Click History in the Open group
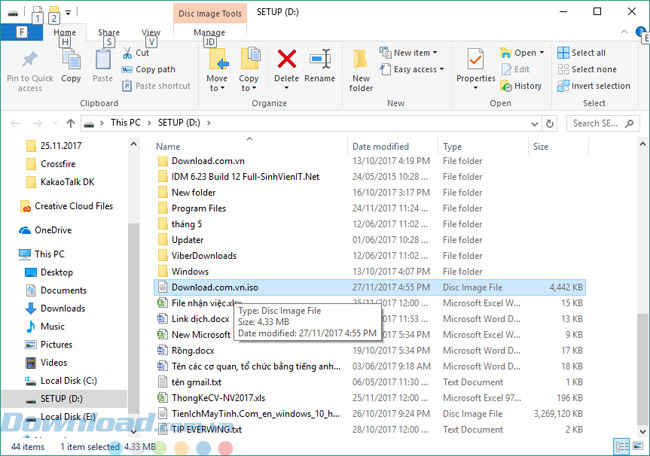Image resolution: width=650 pixels, height=456 pixels. (x=521, y=86)
